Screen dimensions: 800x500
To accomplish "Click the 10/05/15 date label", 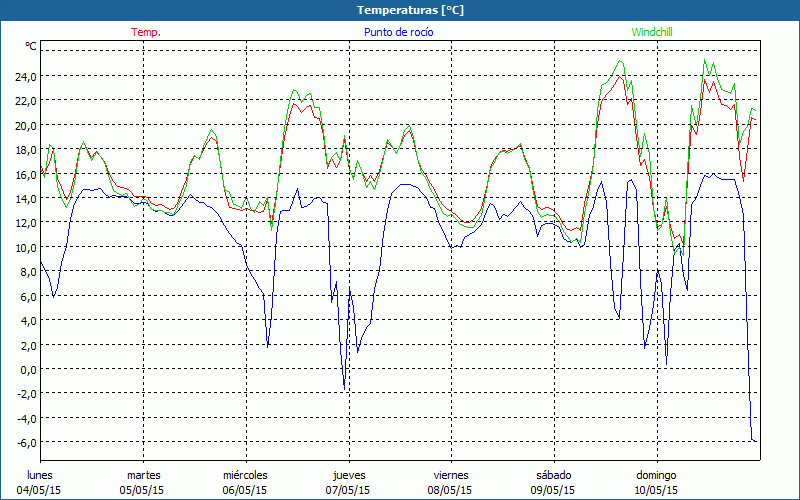I will 656,490.
